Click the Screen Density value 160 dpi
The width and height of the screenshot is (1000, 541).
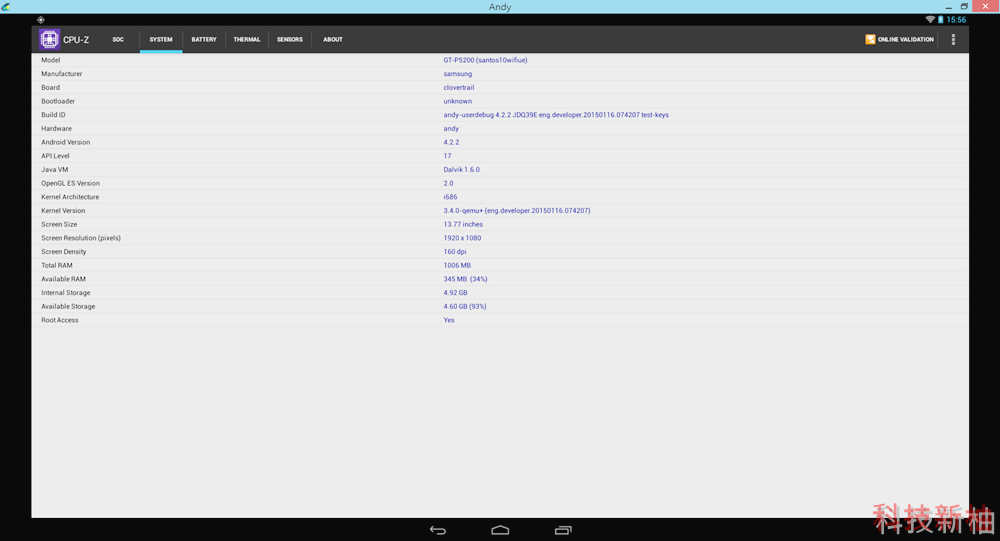[x=455, y=252]
